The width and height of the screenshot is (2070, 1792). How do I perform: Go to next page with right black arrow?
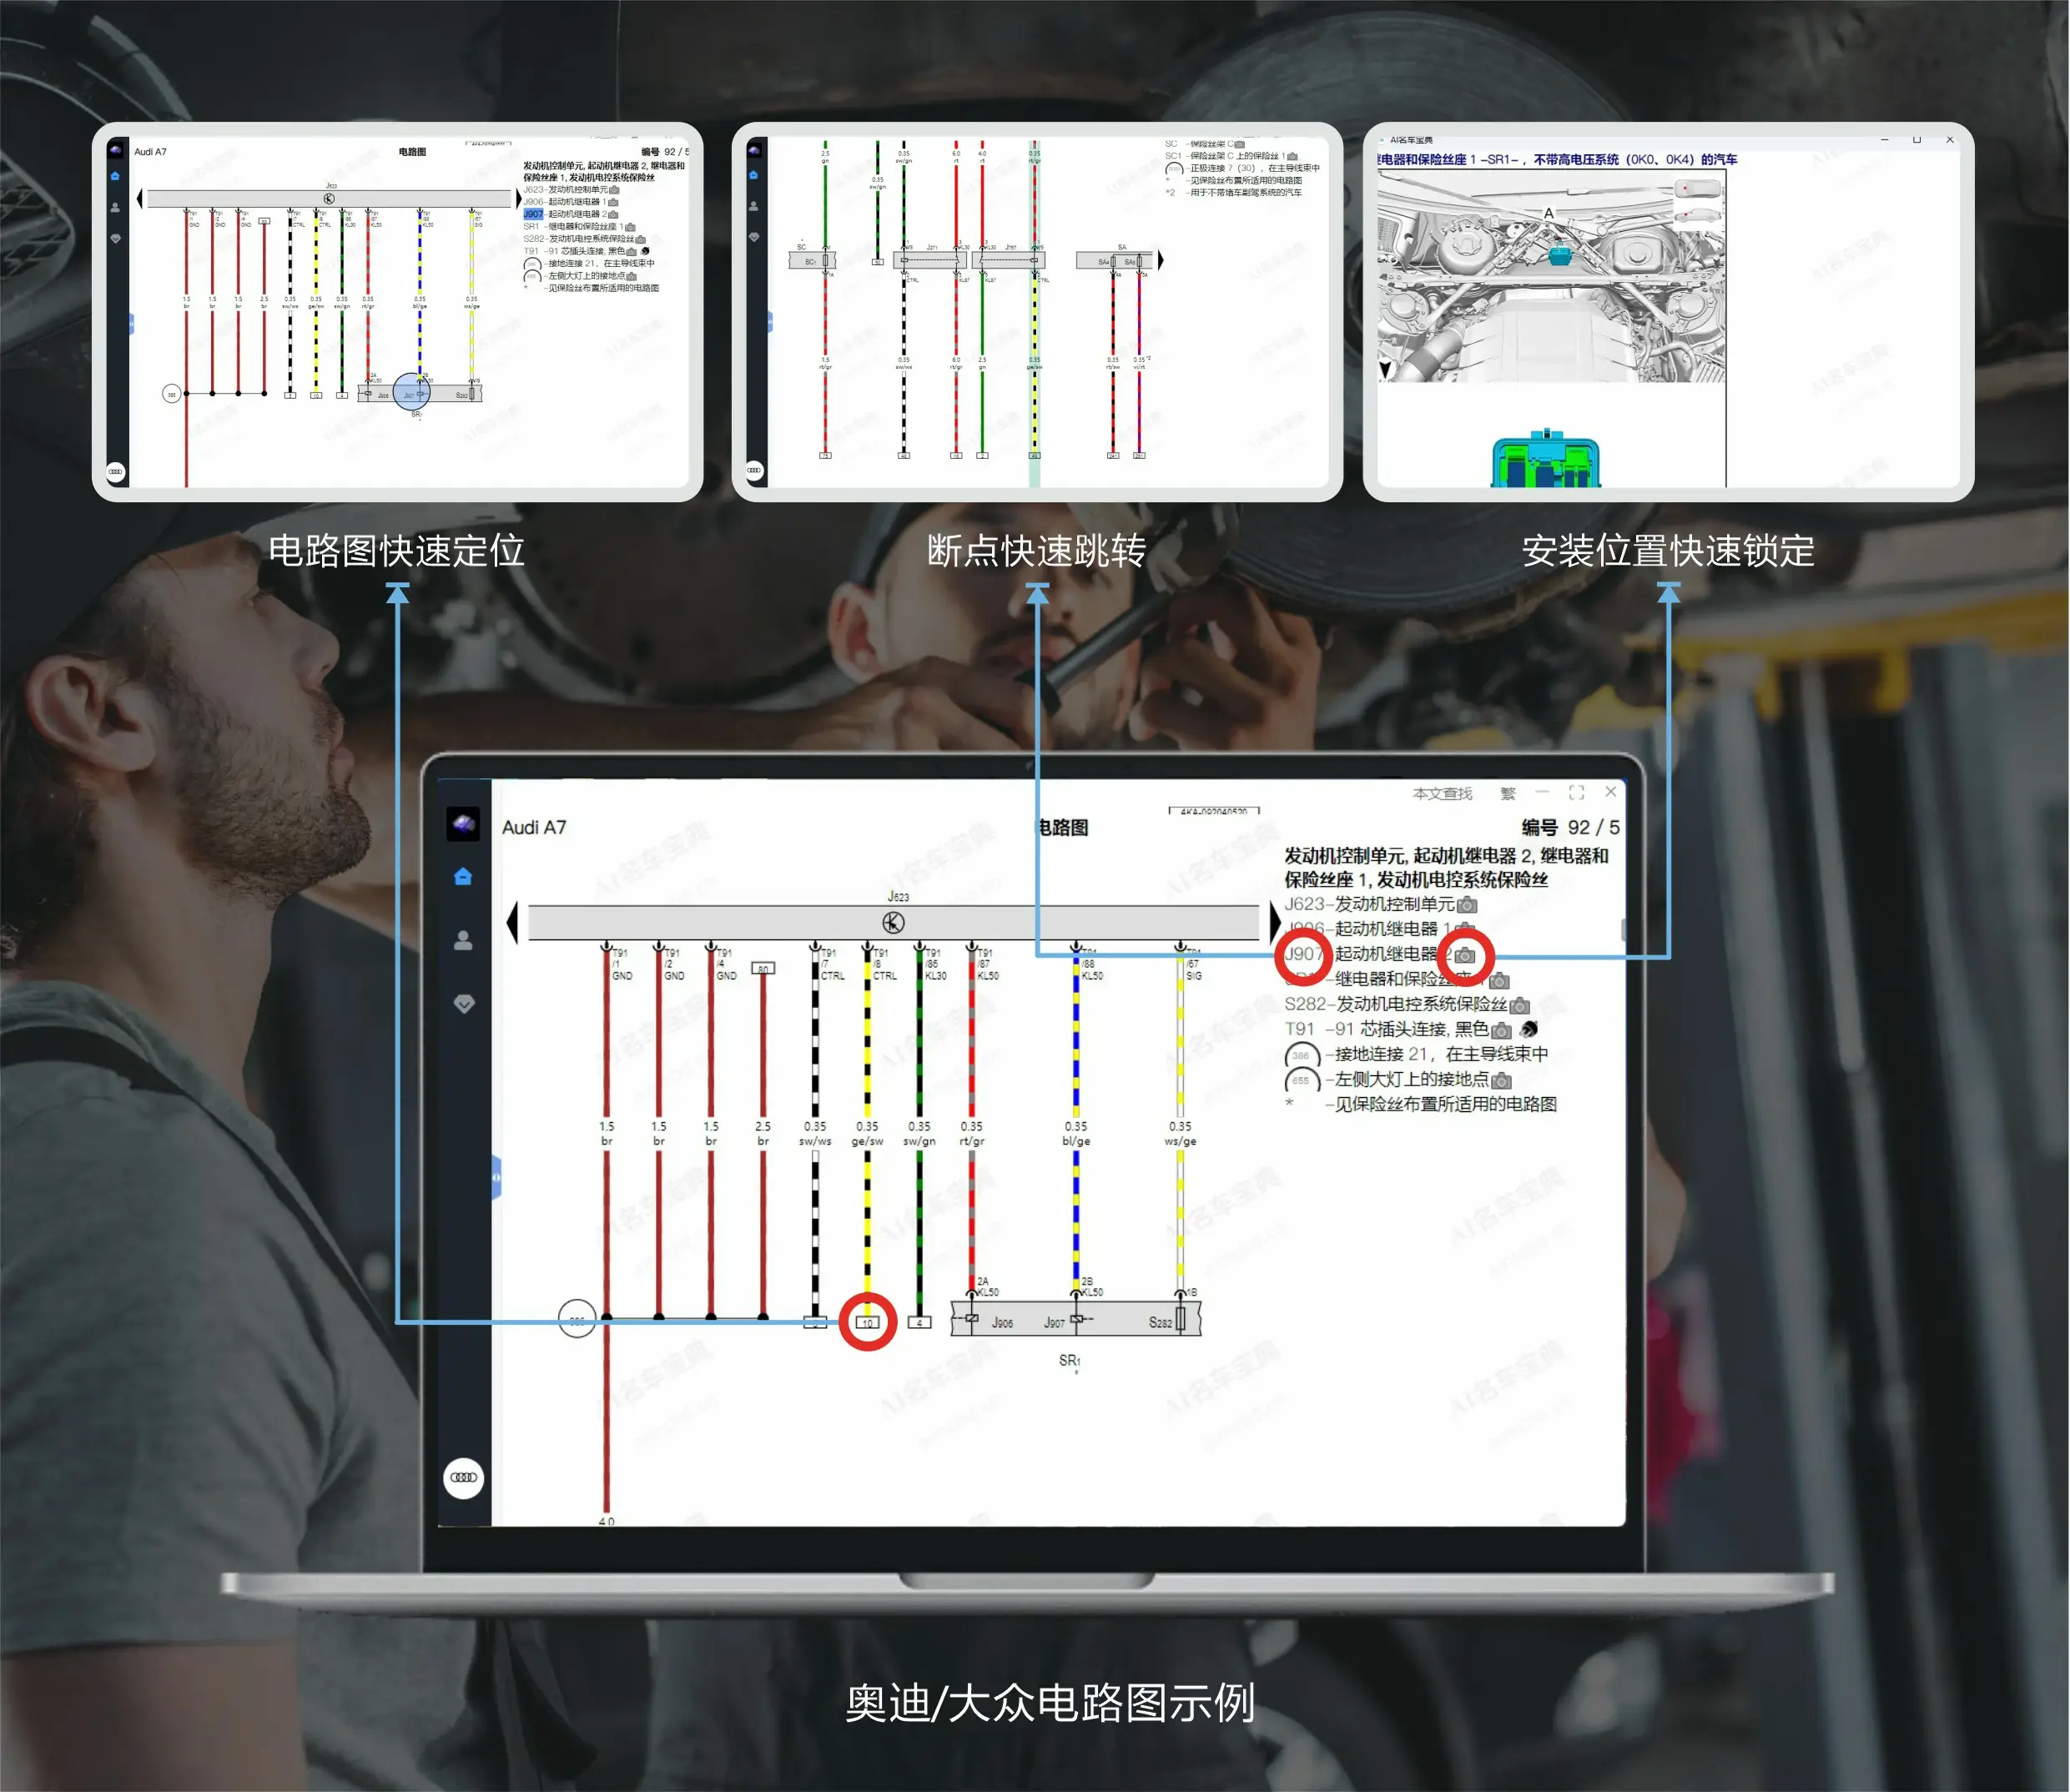(x=1275, y=922)
